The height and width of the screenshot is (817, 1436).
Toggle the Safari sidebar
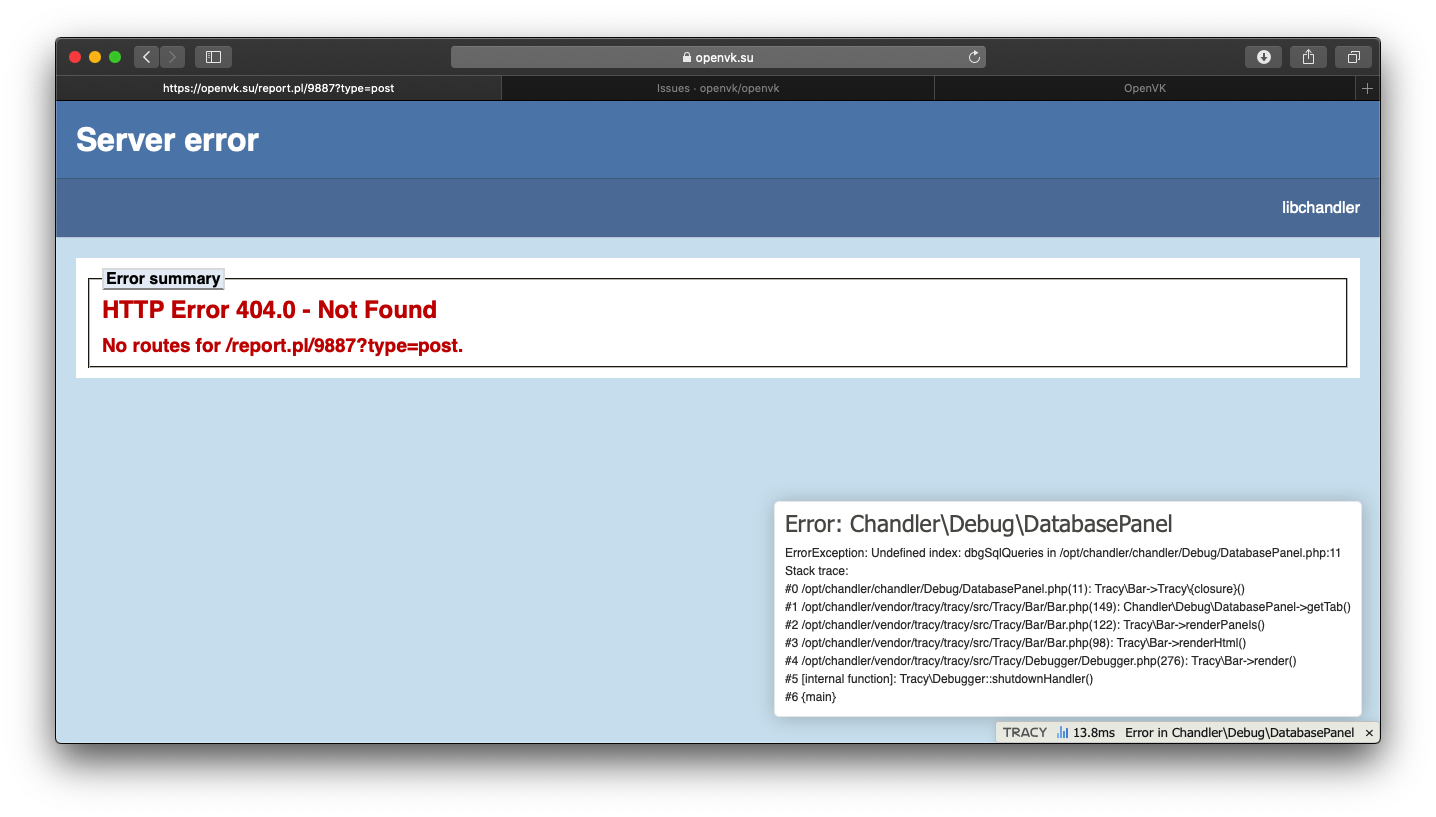coord(213,57)
